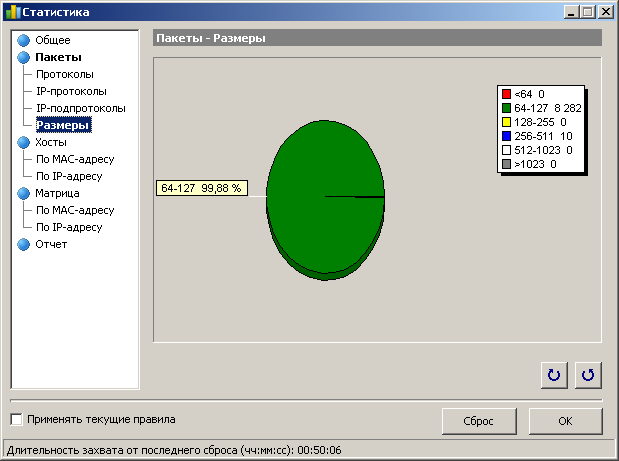Rotate the pie chart counterclockwise with the arrow button
619x461 pixels.
coord(588,375)
